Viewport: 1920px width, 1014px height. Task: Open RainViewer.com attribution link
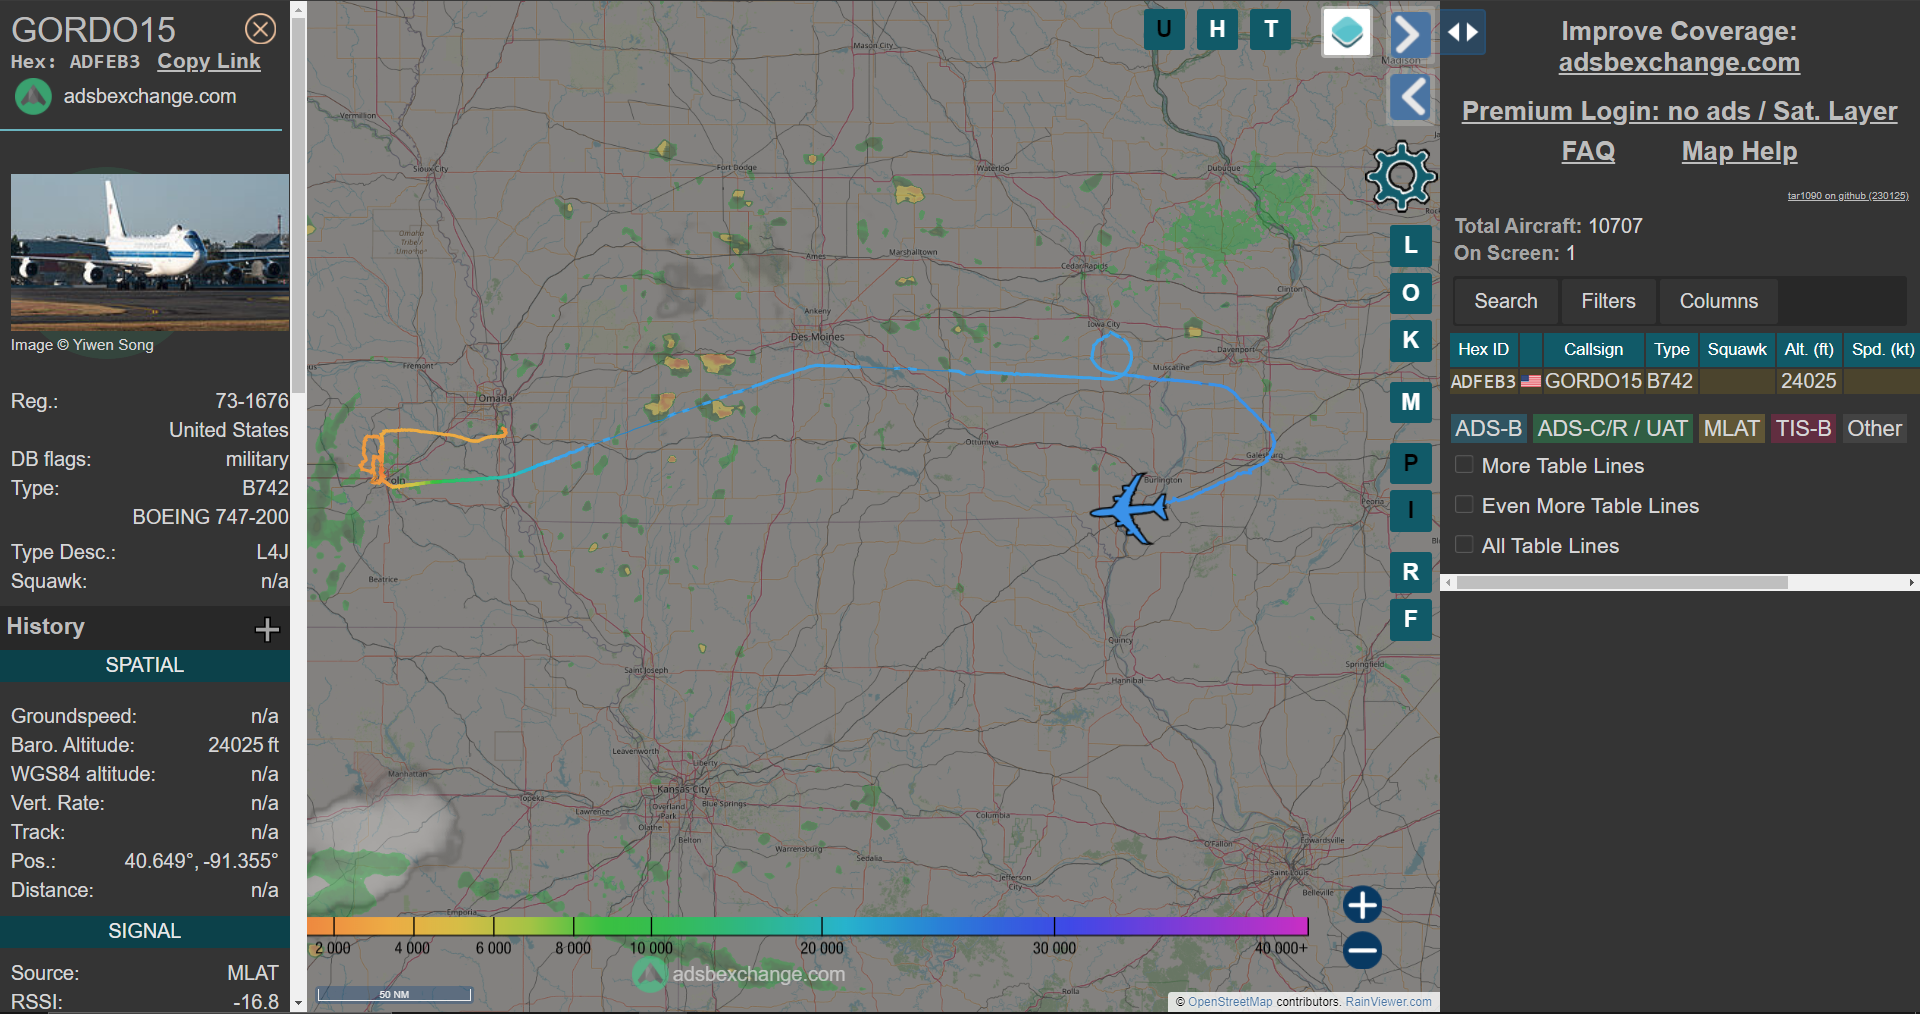1388,1001
